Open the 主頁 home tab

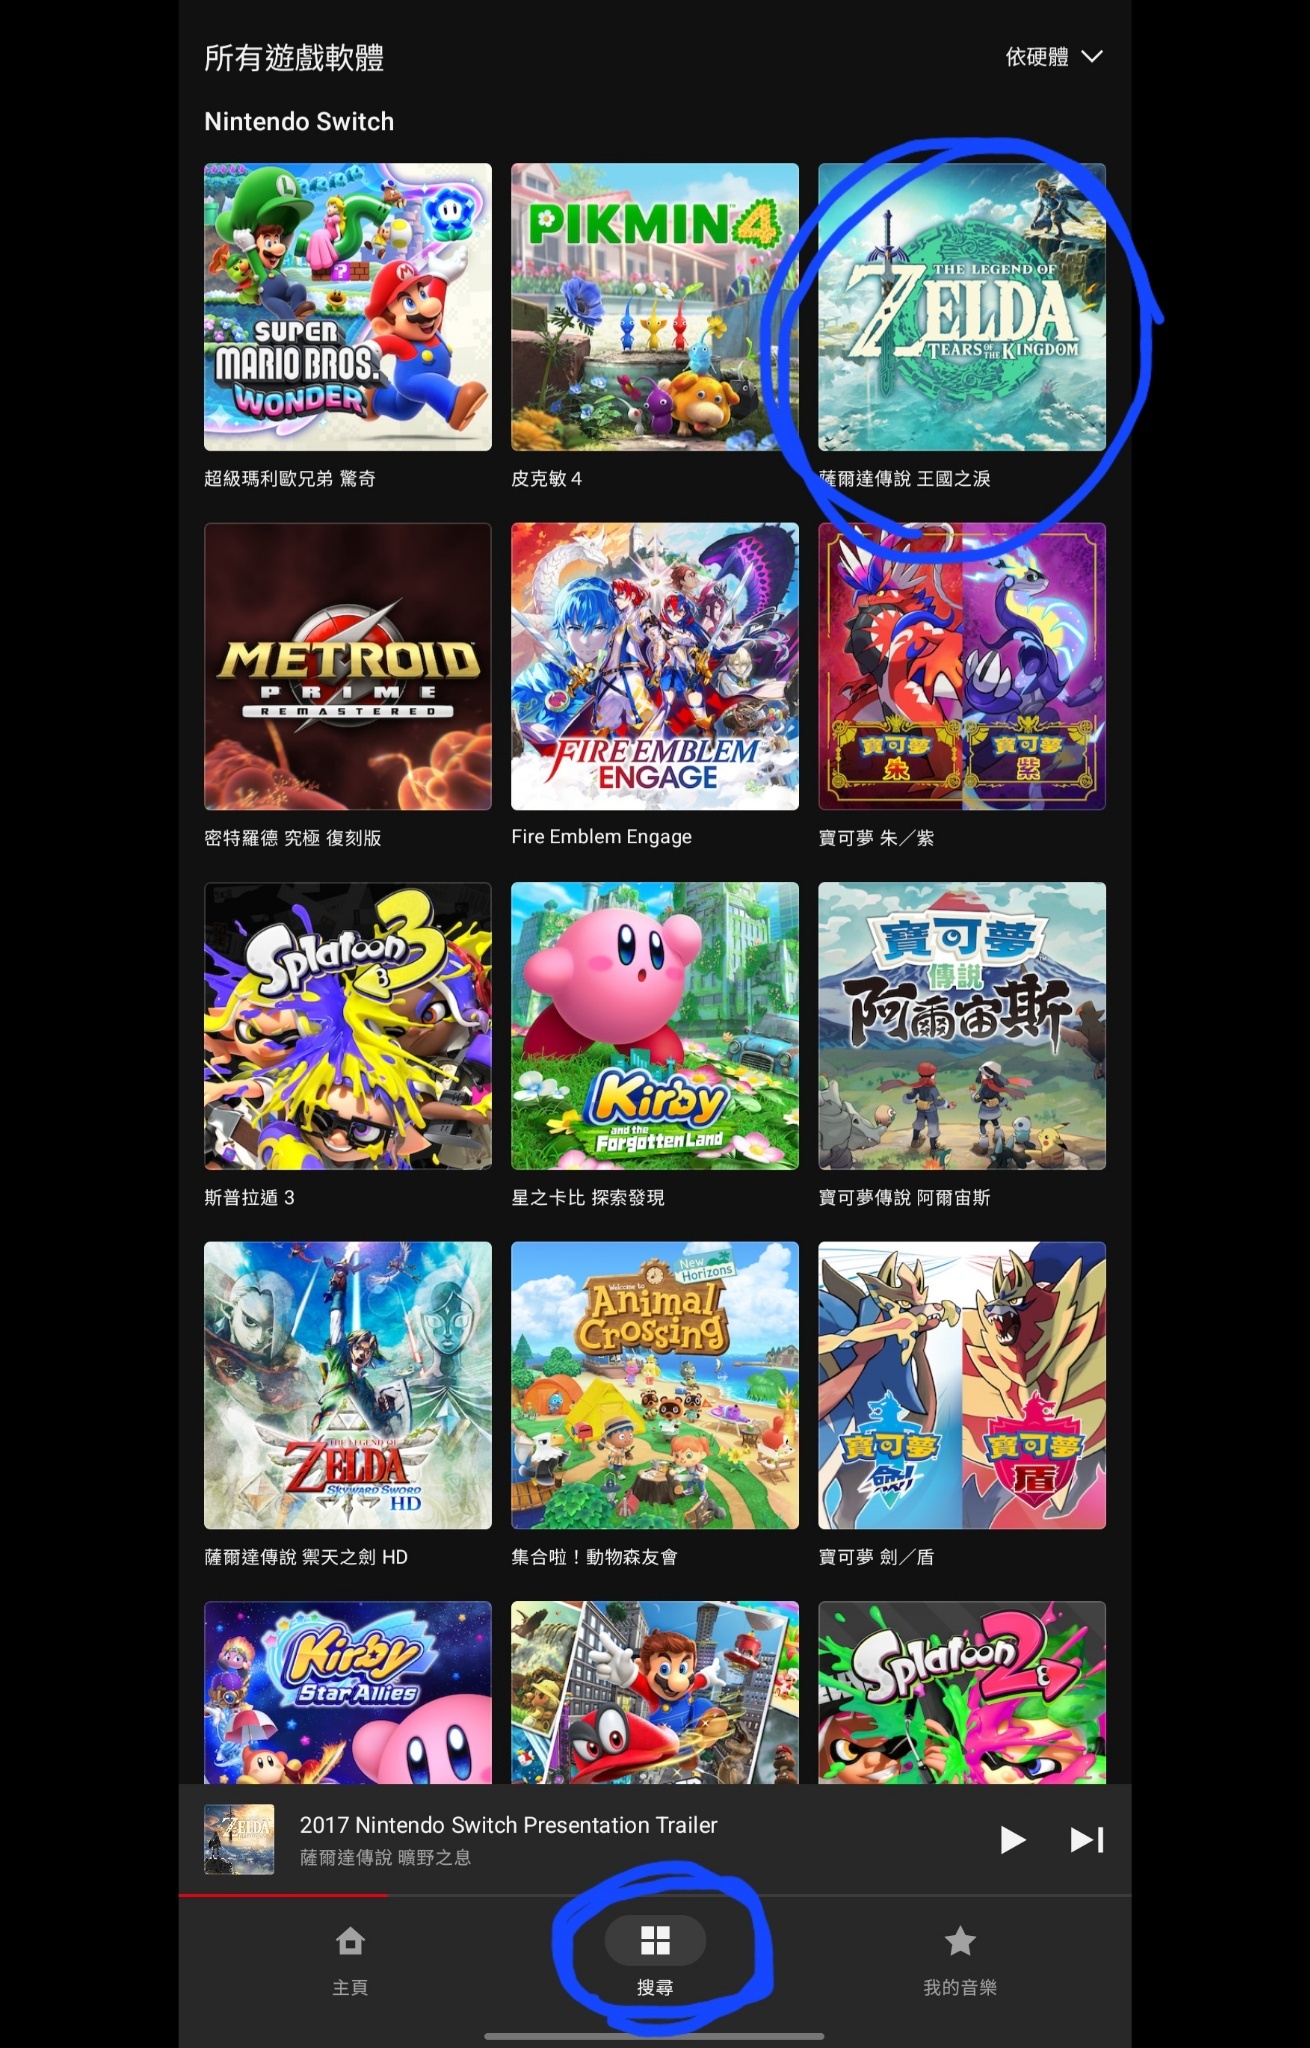click(x=350, y=1960)
